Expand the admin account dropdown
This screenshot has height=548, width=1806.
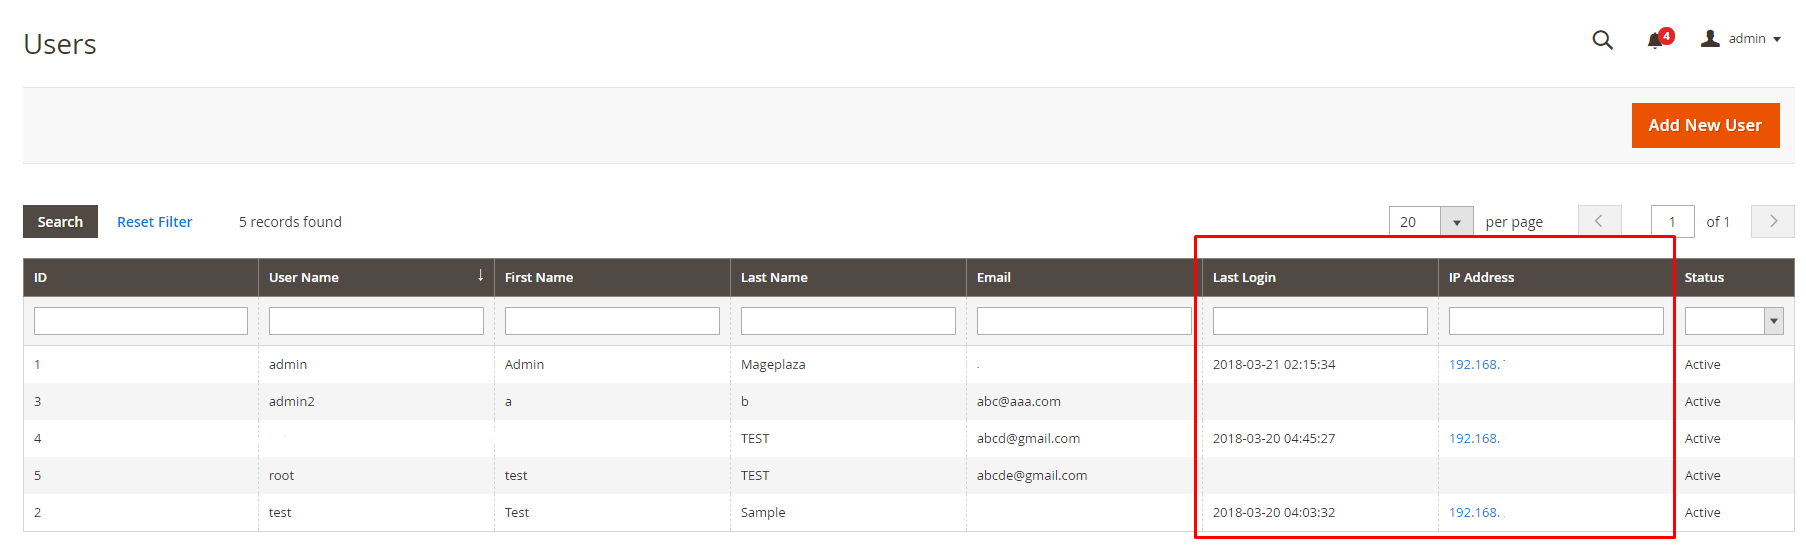(x=1777, y=40)
